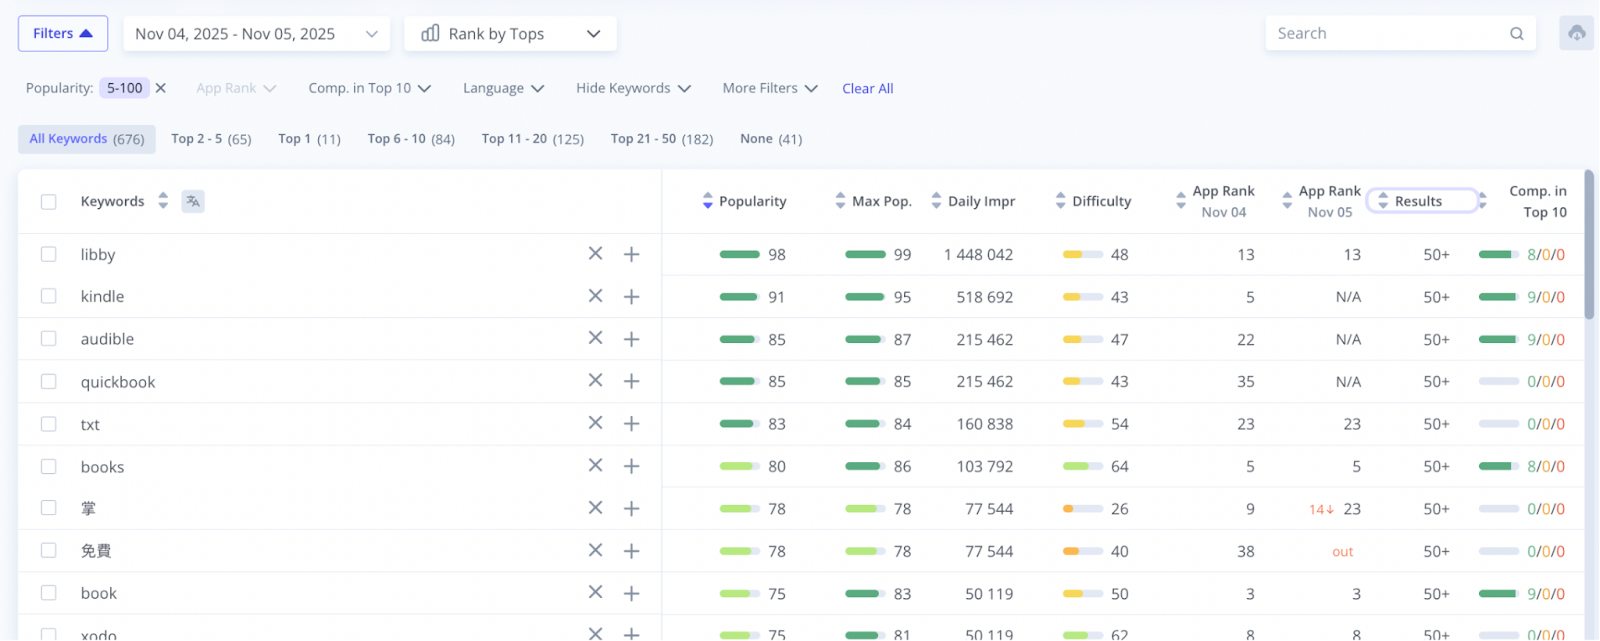Delete the 'libby' keyword row
Viewport: 1600px width, 641px height.
(595, 254)
